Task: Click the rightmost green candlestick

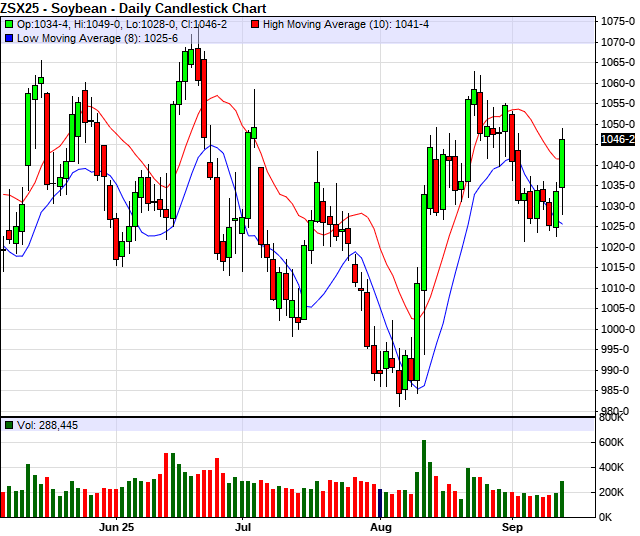Action: pyautogui.click(x=562, y=163)
